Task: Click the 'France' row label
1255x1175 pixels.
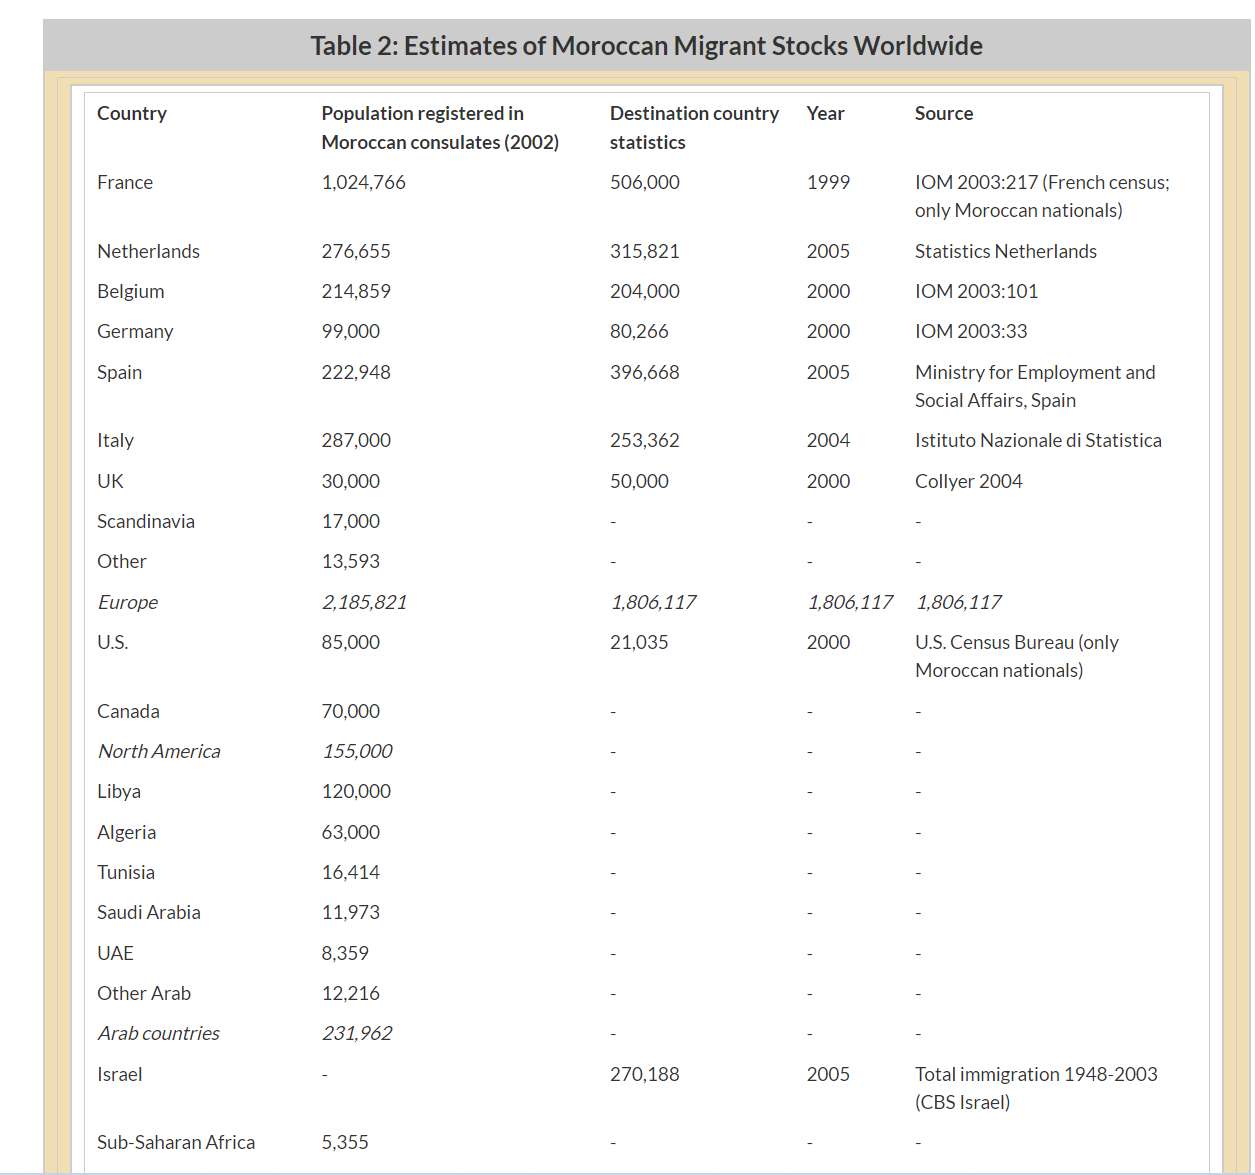Action: pos(125,182)
